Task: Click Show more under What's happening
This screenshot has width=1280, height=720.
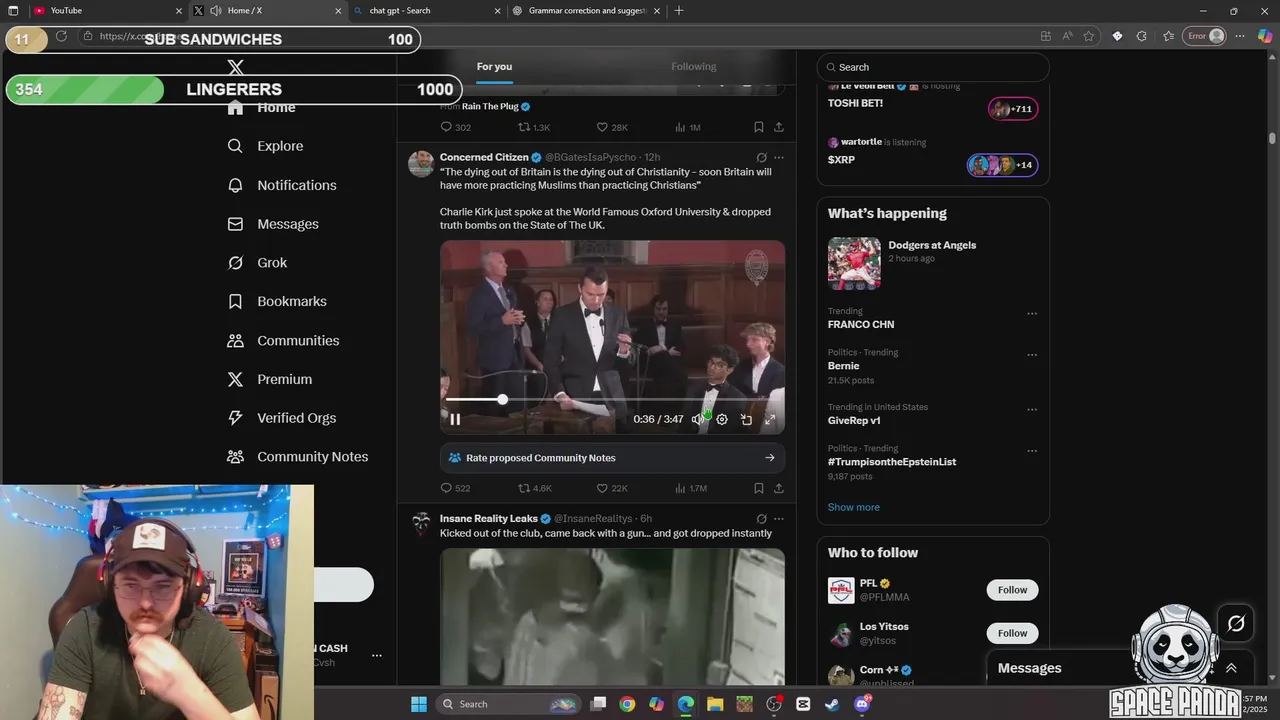Action: [x=854, y=507]
